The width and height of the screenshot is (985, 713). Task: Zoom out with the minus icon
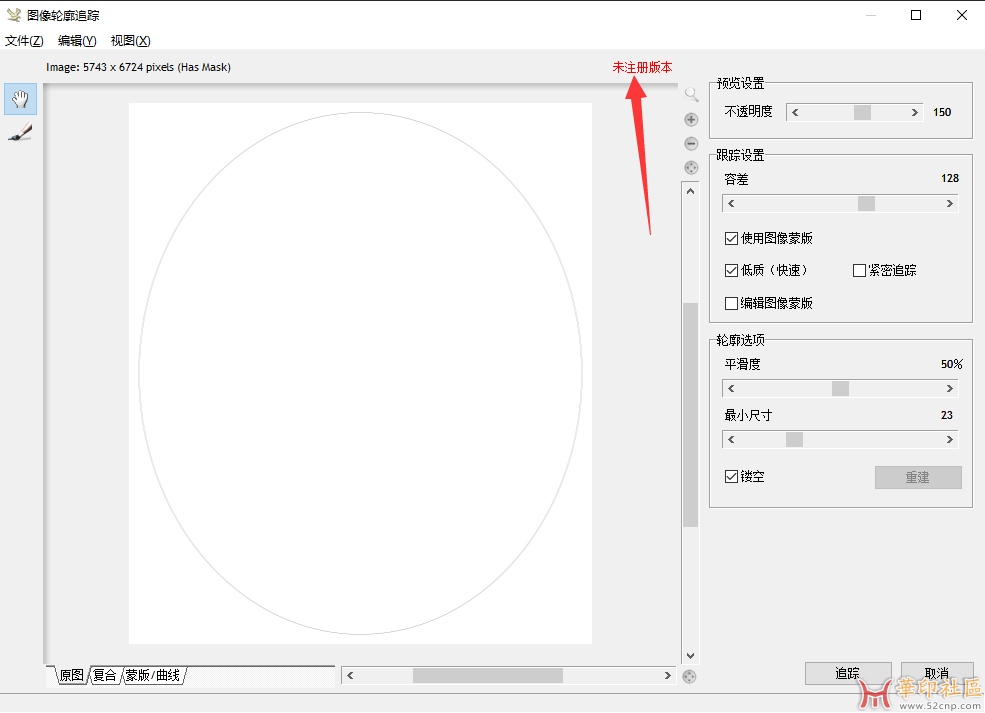pos(691,144)
